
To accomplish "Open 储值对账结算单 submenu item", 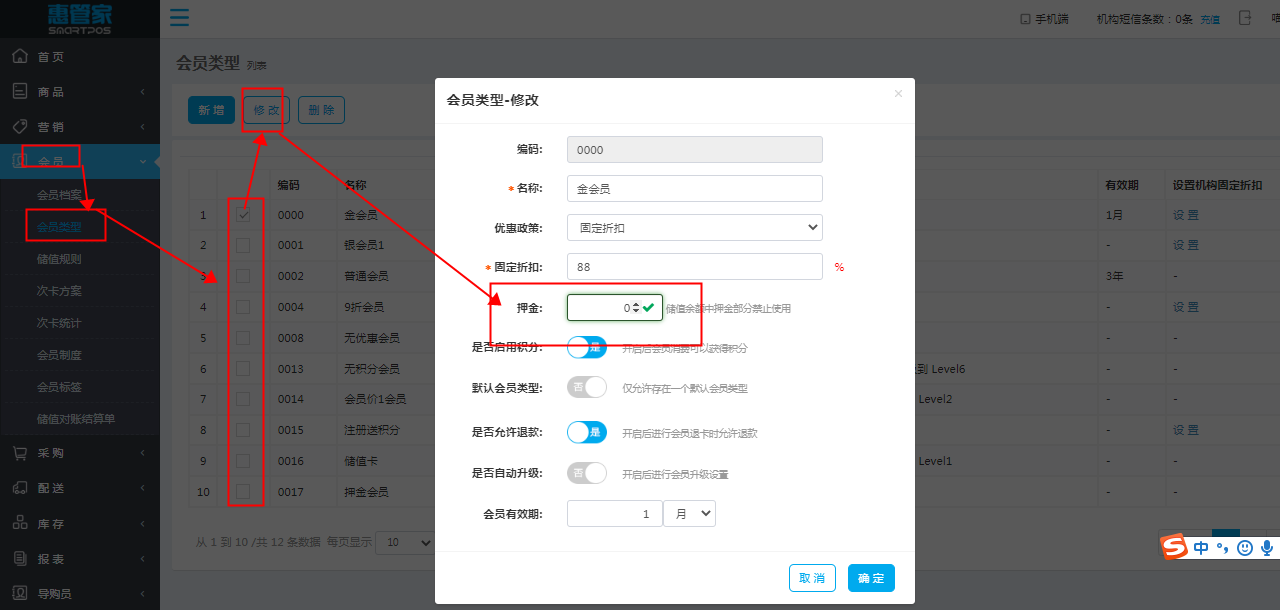I will (76, 419).
